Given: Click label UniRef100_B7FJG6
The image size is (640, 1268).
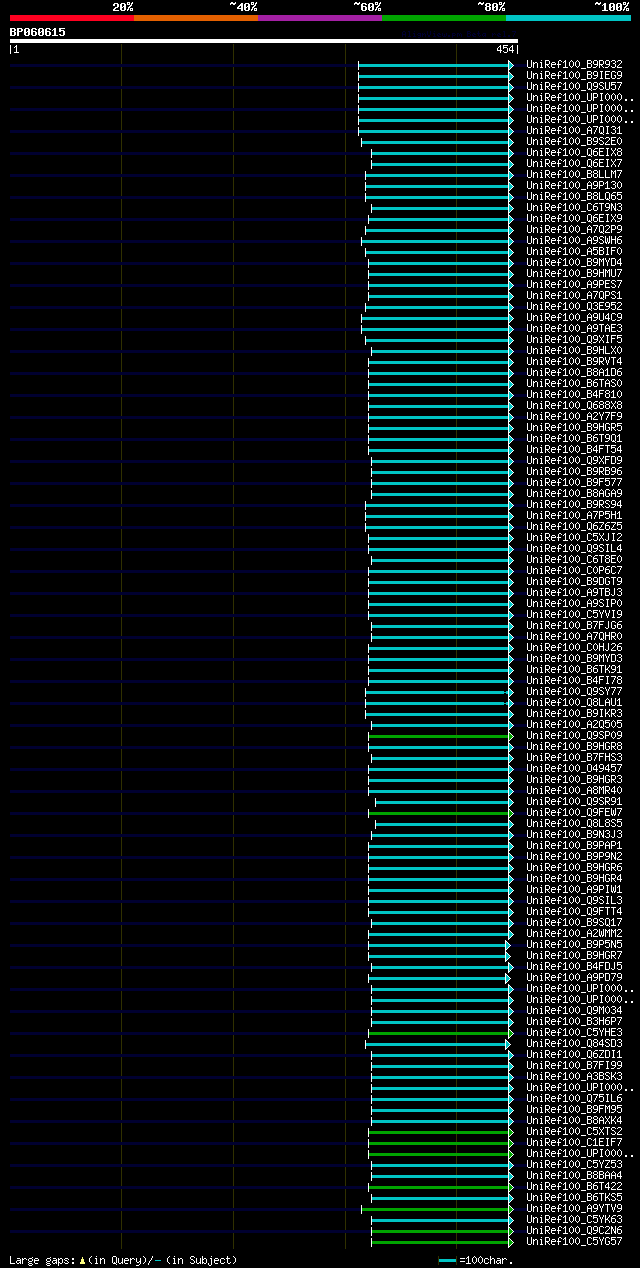Looking at the screenshot, I should (x=574, y=625).
